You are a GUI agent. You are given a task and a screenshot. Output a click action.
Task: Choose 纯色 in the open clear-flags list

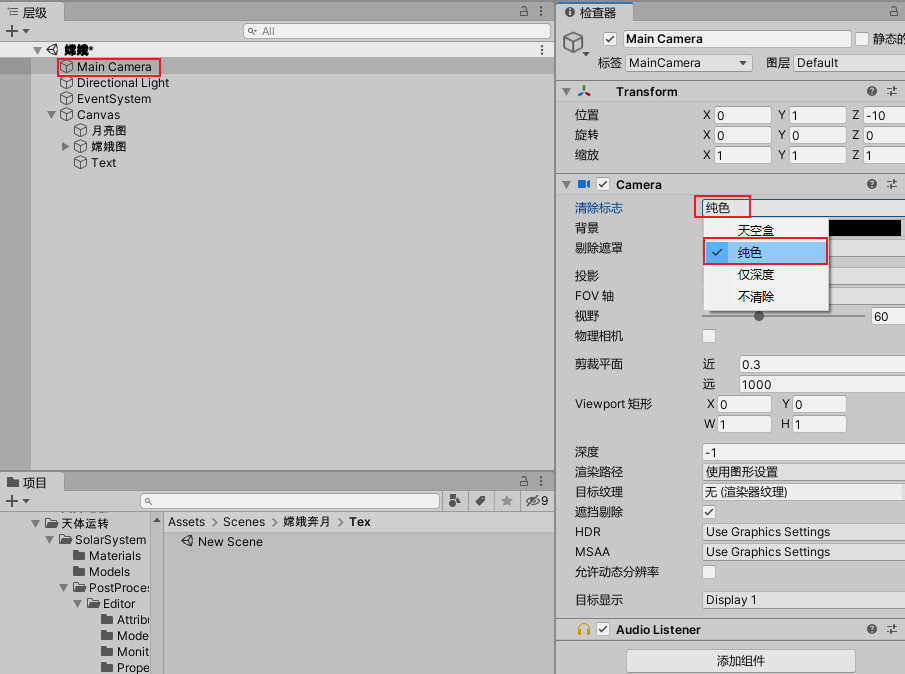pyautogui.click(x=766, y=252)
